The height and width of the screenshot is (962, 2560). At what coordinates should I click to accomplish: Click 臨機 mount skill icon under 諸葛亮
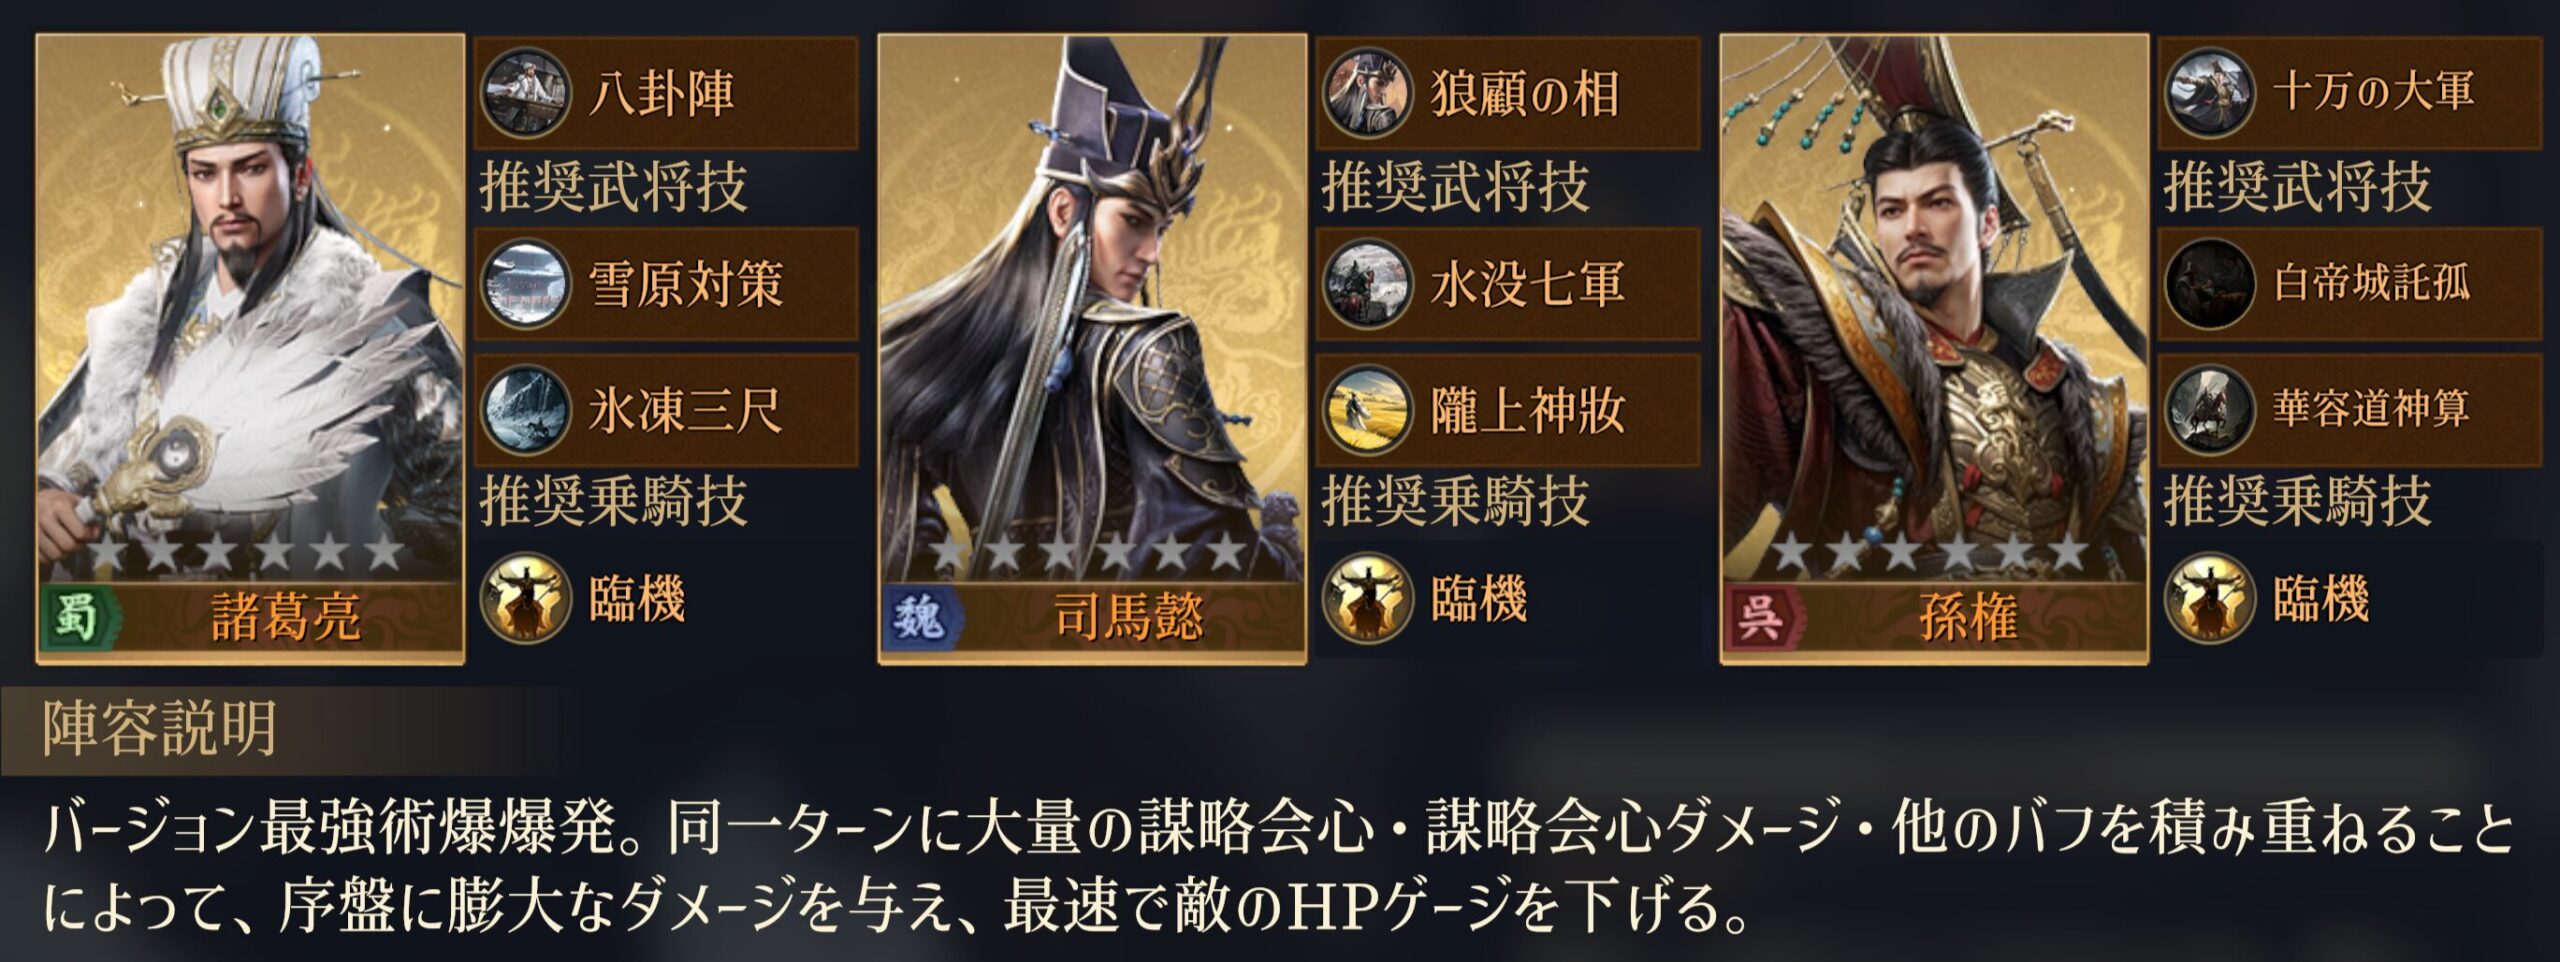tap(526, 599)
